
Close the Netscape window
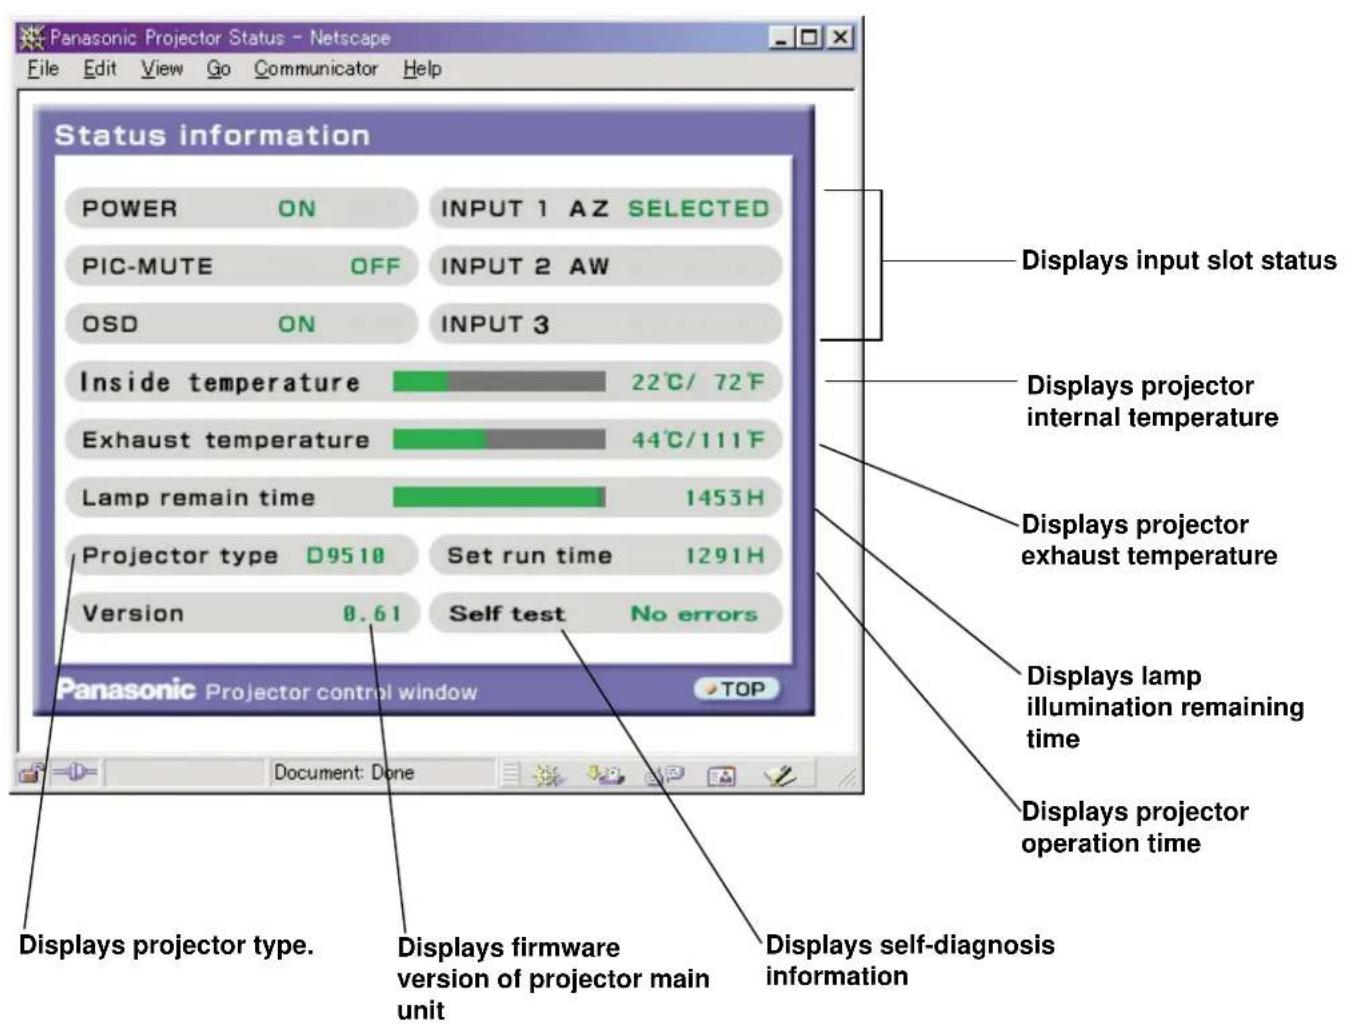tap(841, 38)
